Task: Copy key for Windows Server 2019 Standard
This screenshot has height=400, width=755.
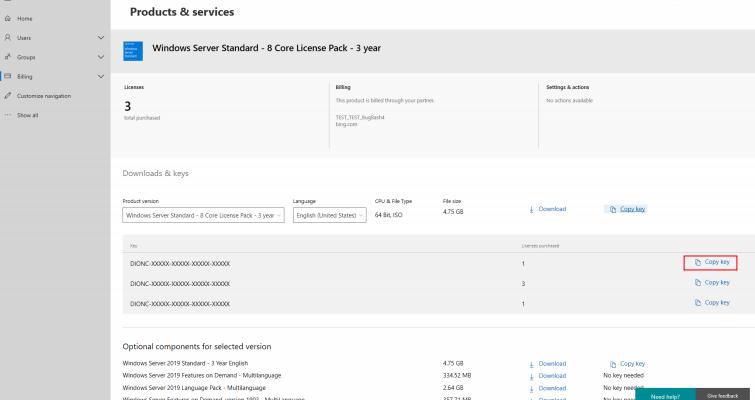Action: (632, 363)
